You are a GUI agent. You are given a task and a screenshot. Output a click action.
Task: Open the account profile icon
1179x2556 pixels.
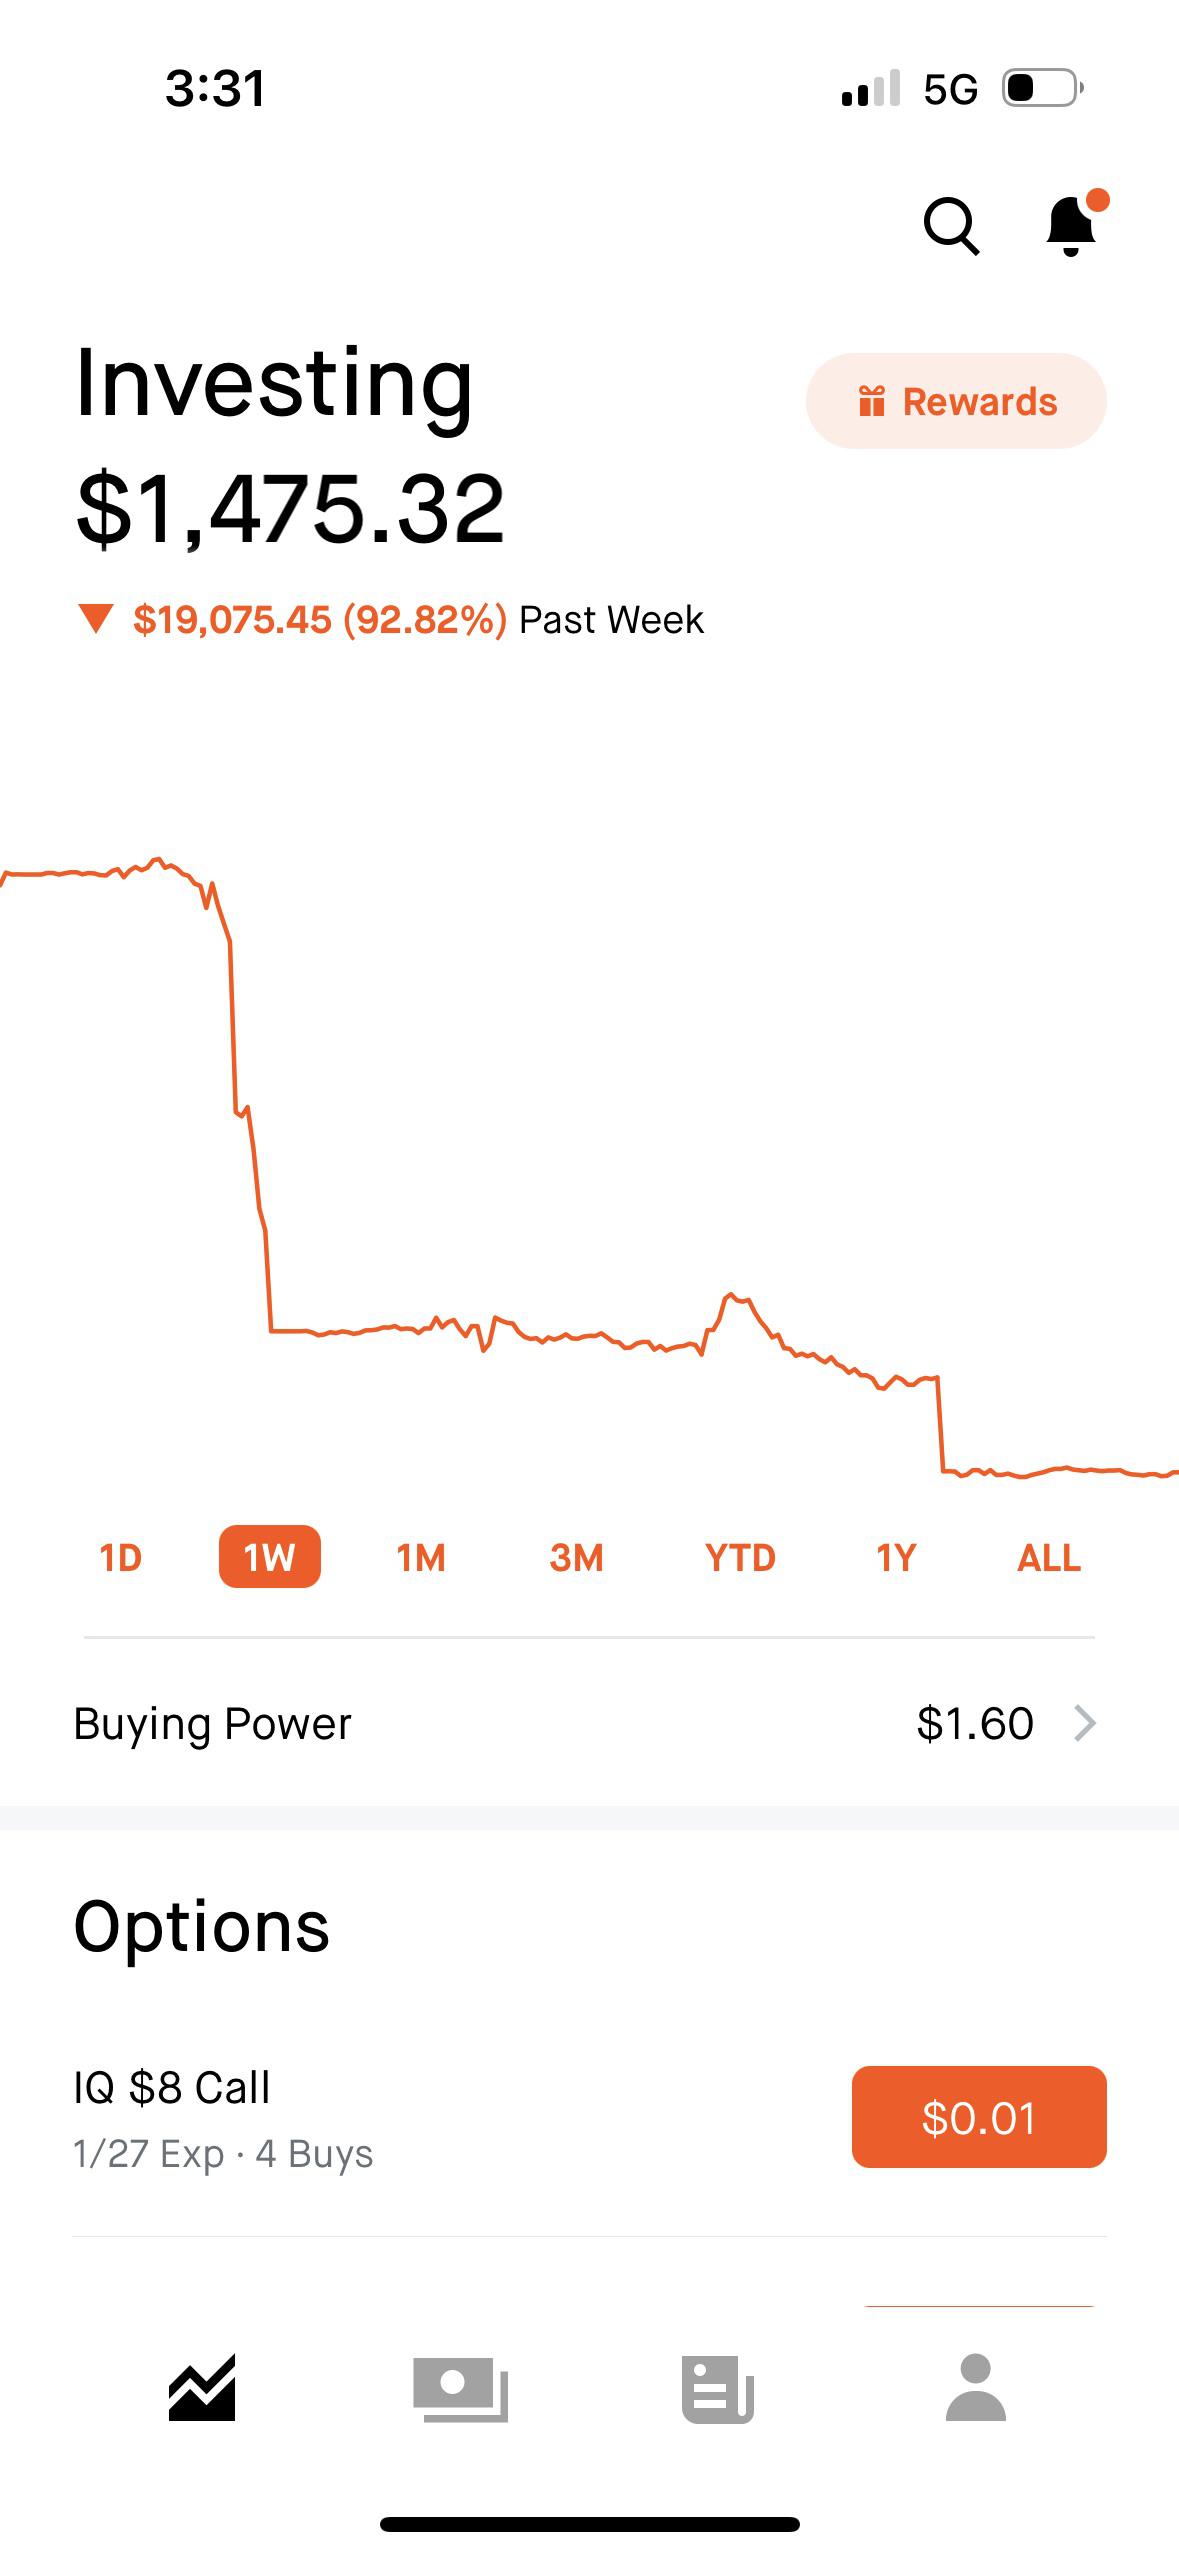[x=975, y=2388]
